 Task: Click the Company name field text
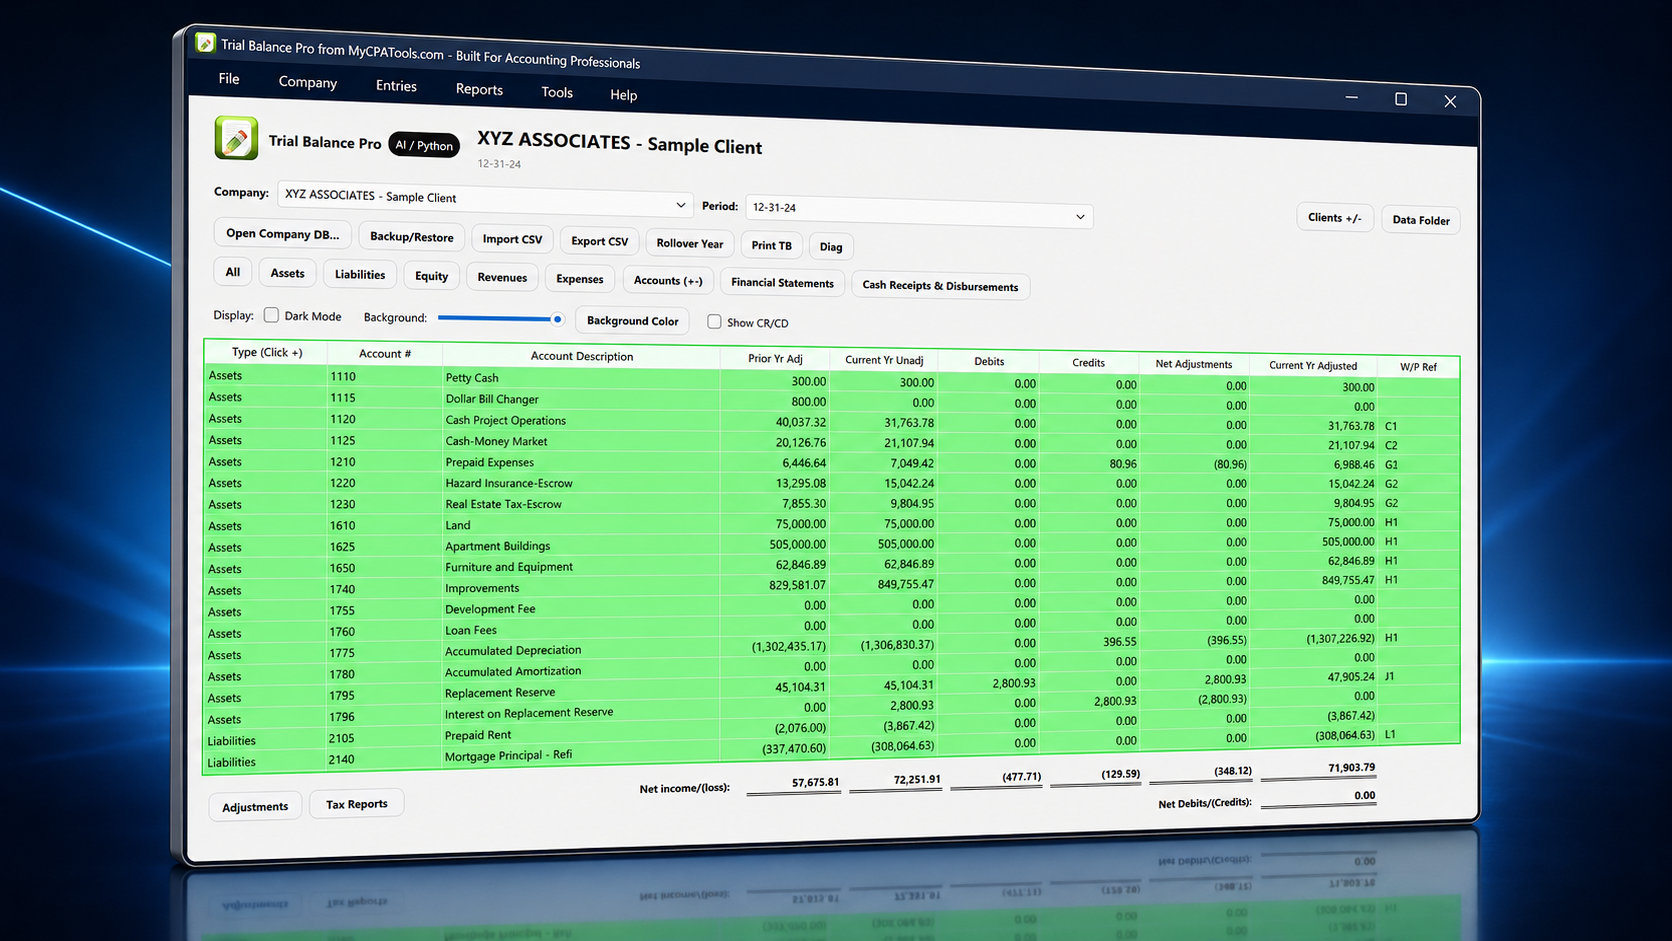pos(370,196)
